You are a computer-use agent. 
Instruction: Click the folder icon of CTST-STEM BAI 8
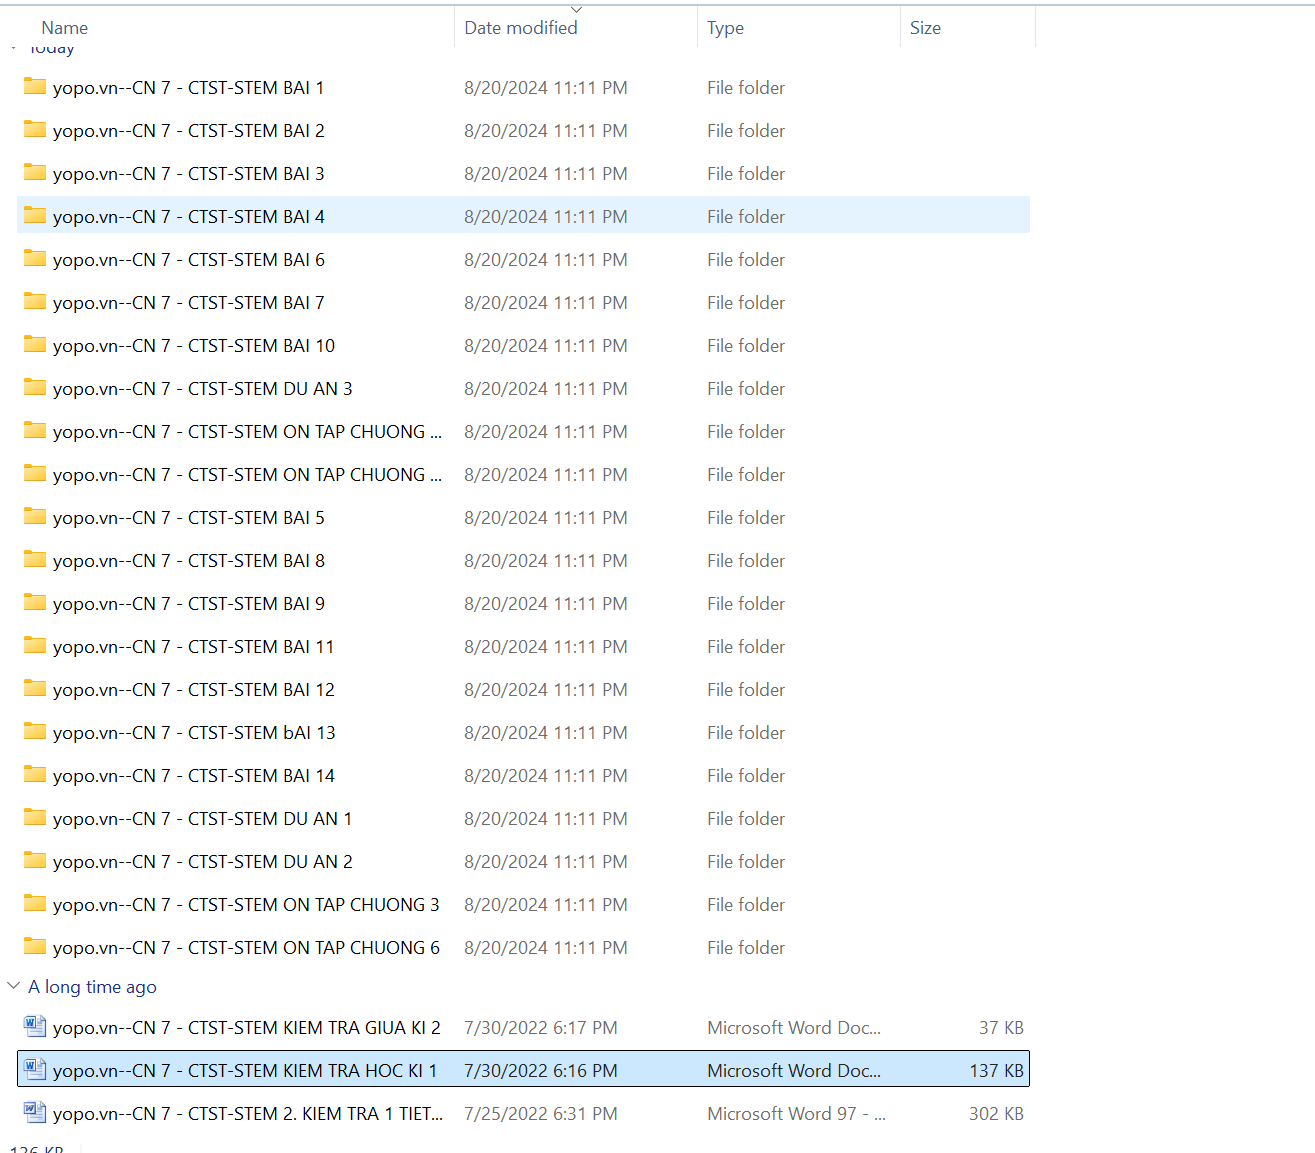[35, 560]
